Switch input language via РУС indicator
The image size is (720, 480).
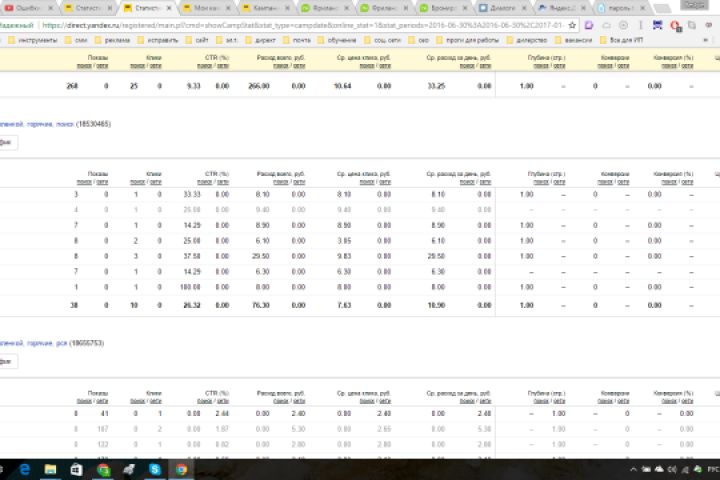713,469
